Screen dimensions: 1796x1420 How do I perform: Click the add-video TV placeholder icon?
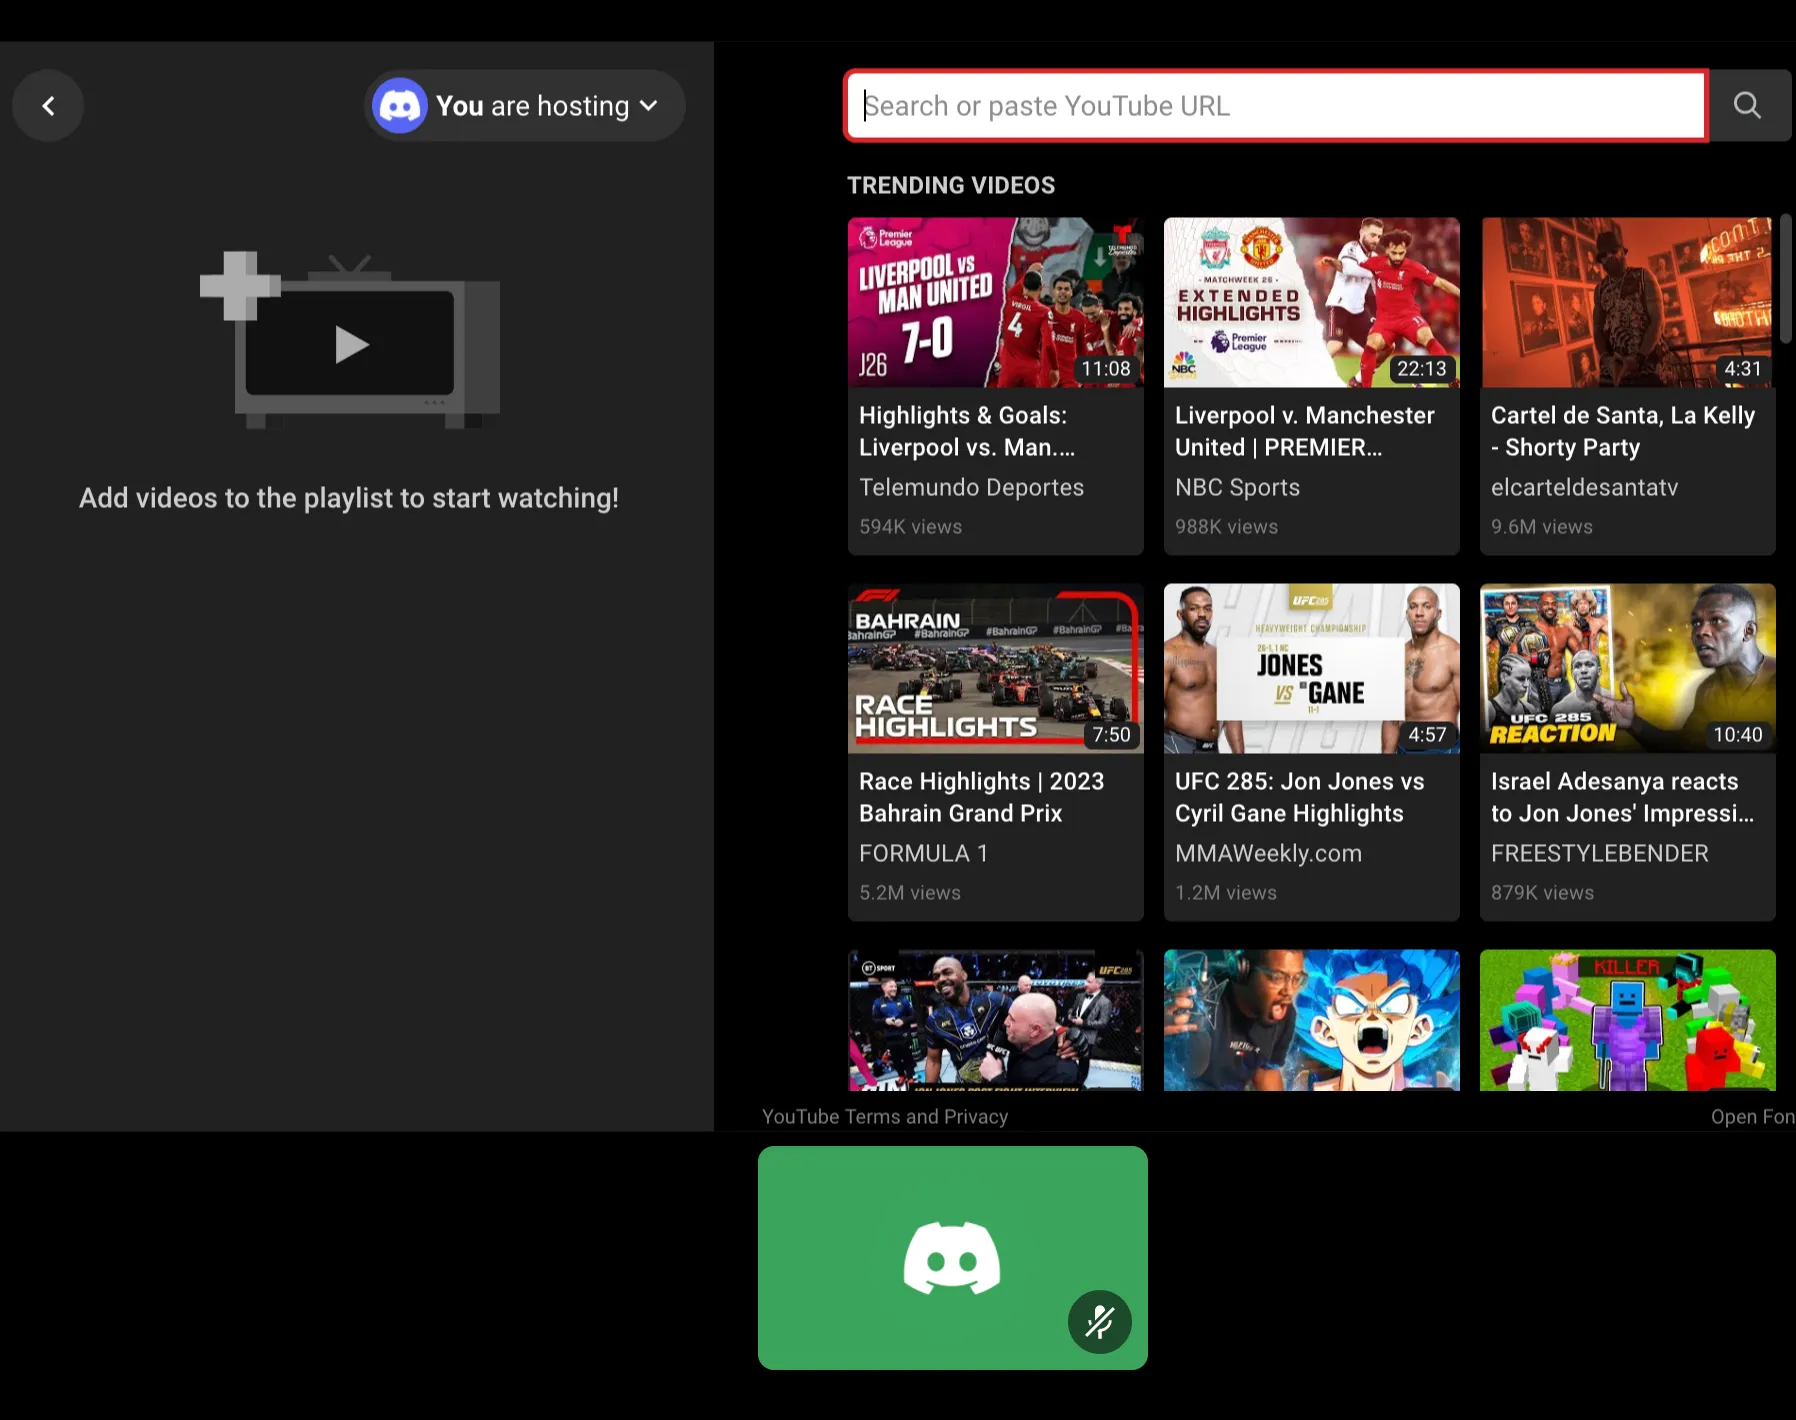point(350,340)
